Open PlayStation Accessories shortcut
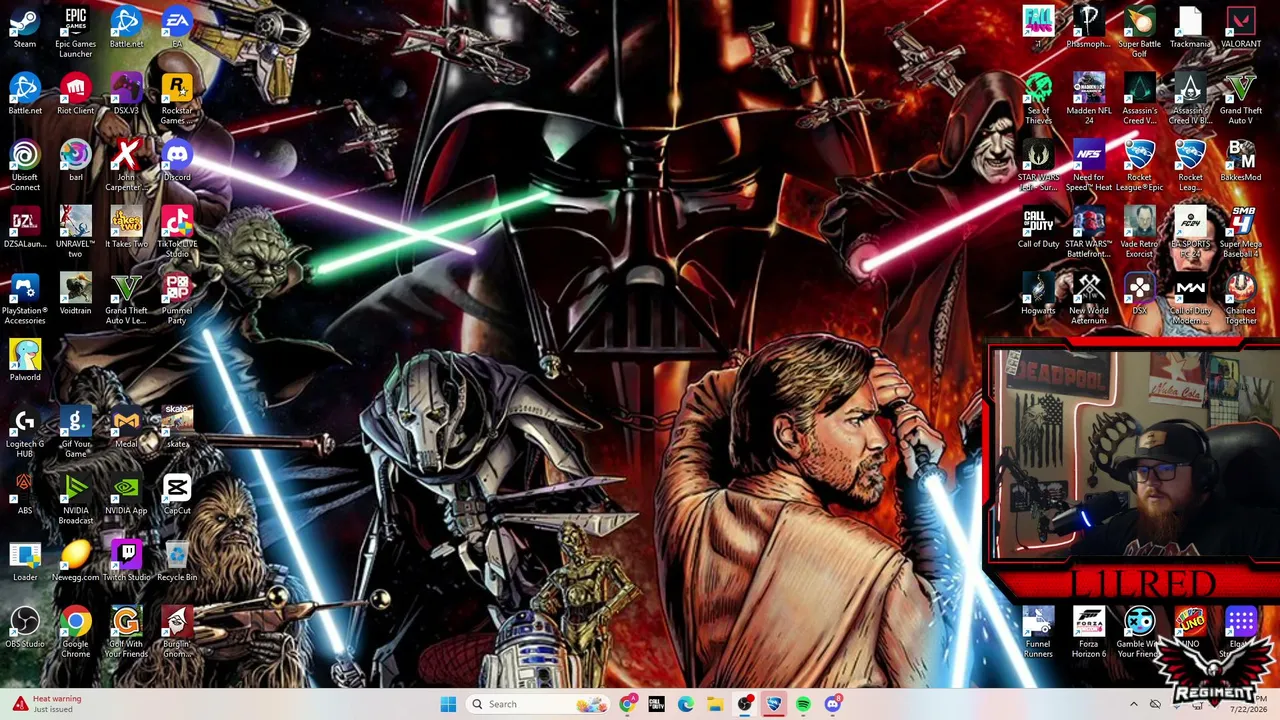 25,299
